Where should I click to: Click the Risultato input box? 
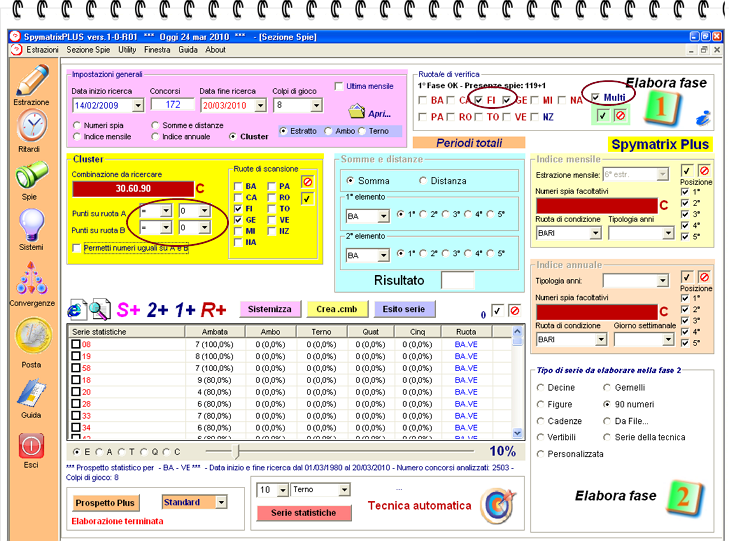(x=458, y=280)
